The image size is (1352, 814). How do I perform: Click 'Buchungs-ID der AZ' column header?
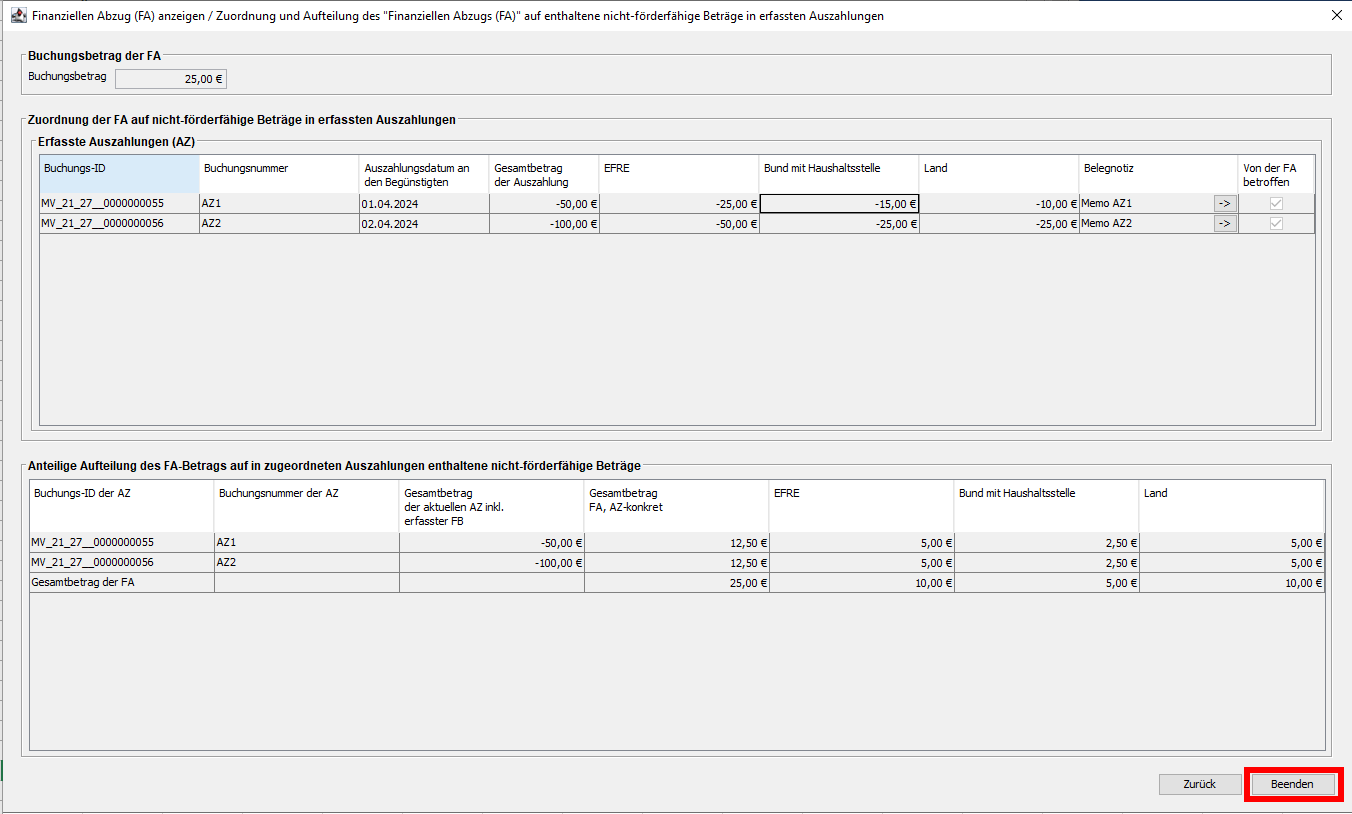[x=122, y=505]
